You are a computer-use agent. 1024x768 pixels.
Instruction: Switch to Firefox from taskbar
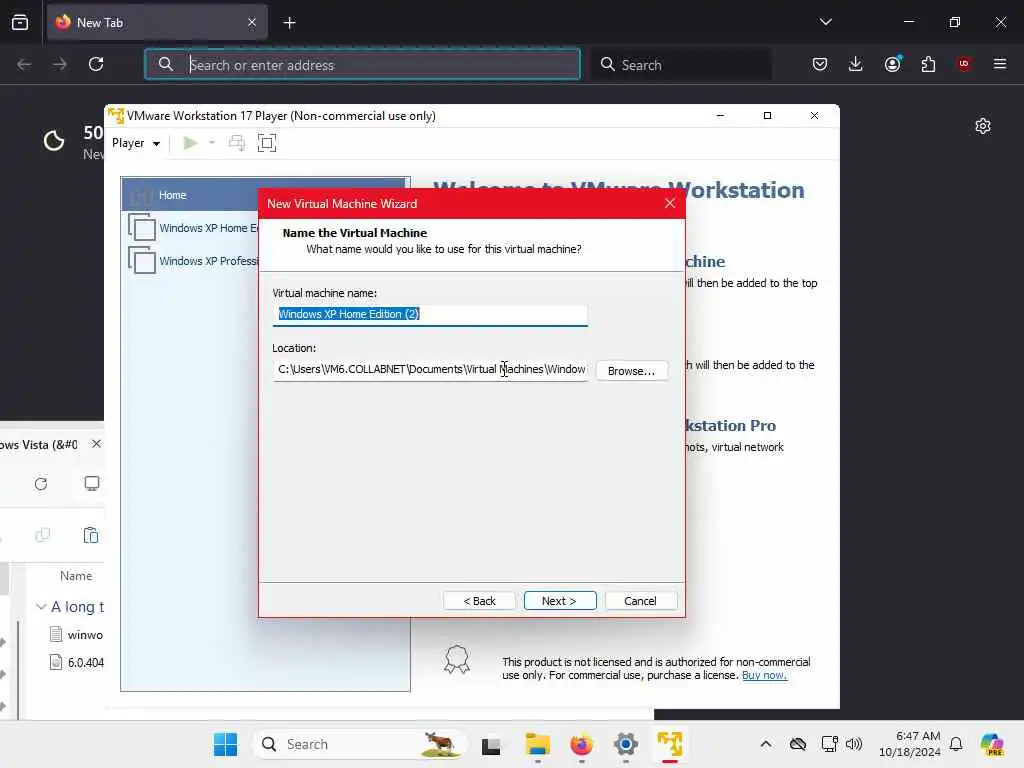[581, 744]
